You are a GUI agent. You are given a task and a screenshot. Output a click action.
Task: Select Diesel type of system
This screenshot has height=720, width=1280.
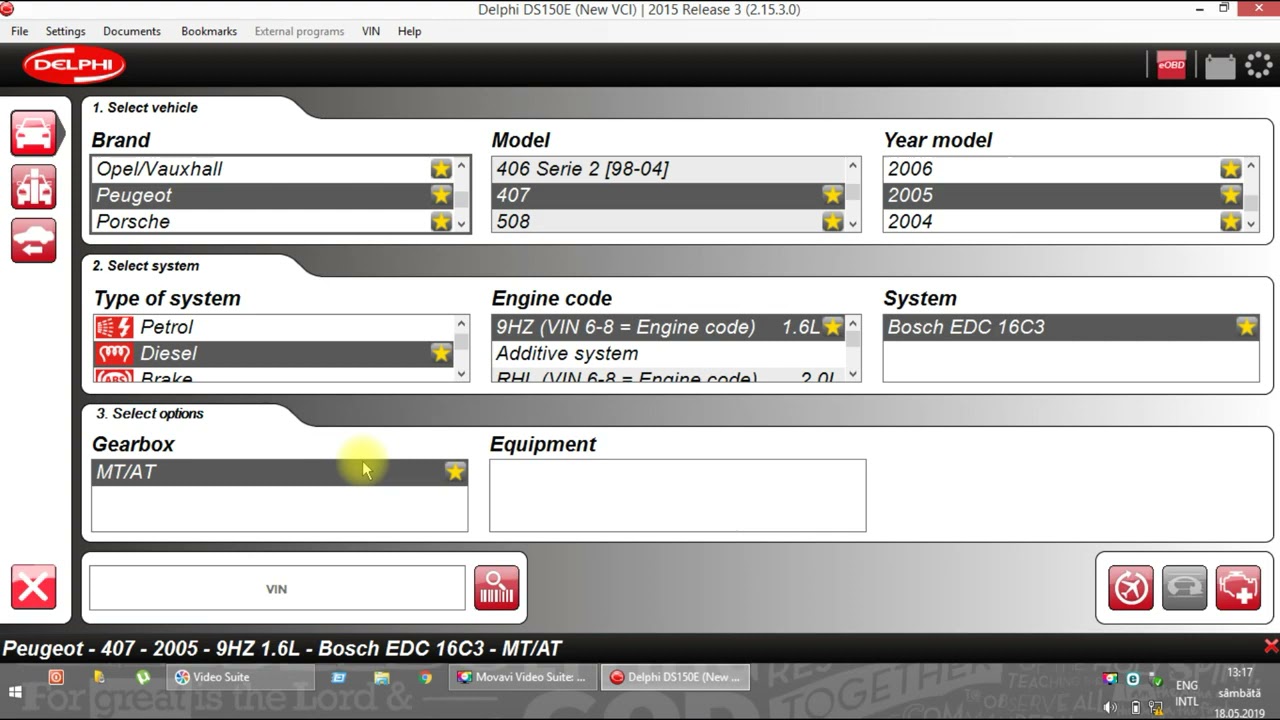coord(273,353)
